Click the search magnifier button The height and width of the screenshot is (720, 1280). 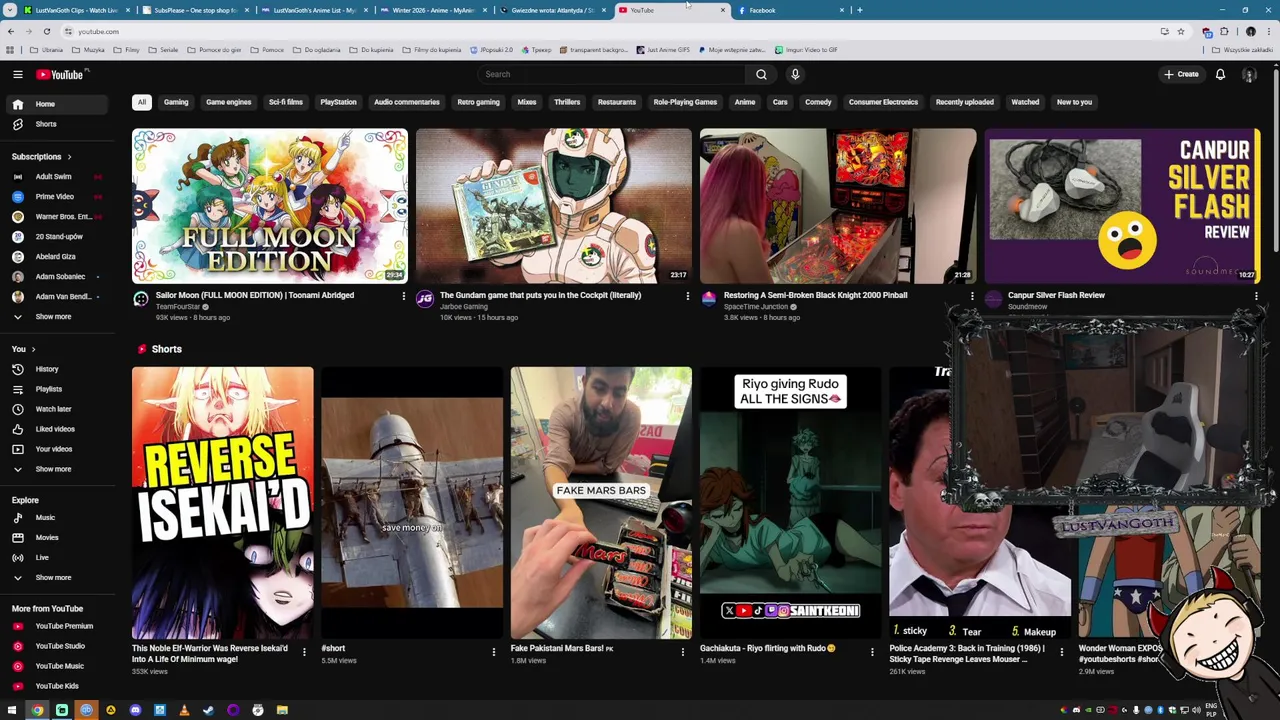(761, 74)
